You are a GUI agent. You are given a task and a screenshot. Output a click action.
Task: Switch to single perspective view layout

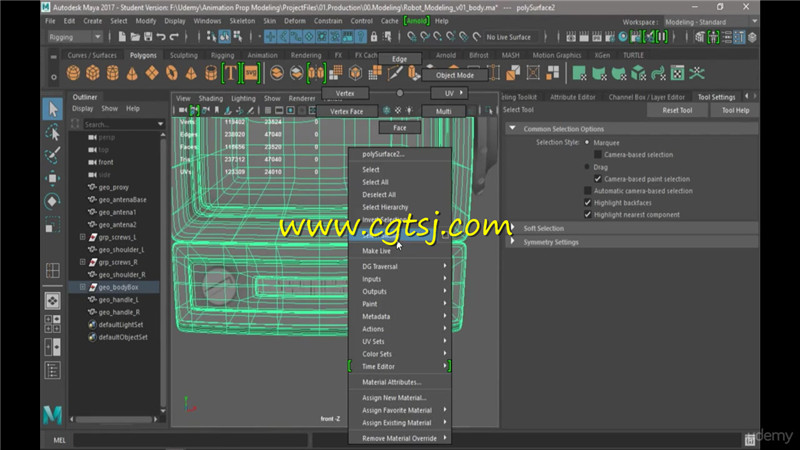tap(53, 301)
